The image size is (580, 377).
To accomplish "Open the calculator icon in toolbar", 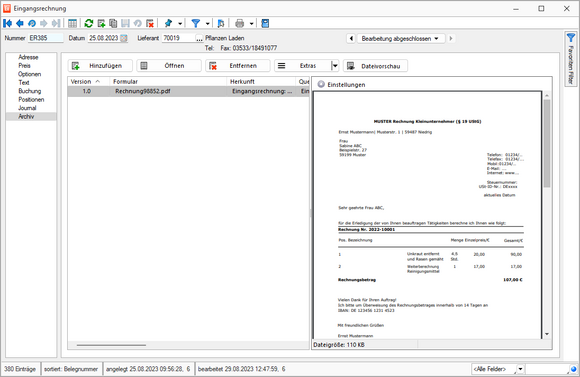I will (x=265, y=23).
